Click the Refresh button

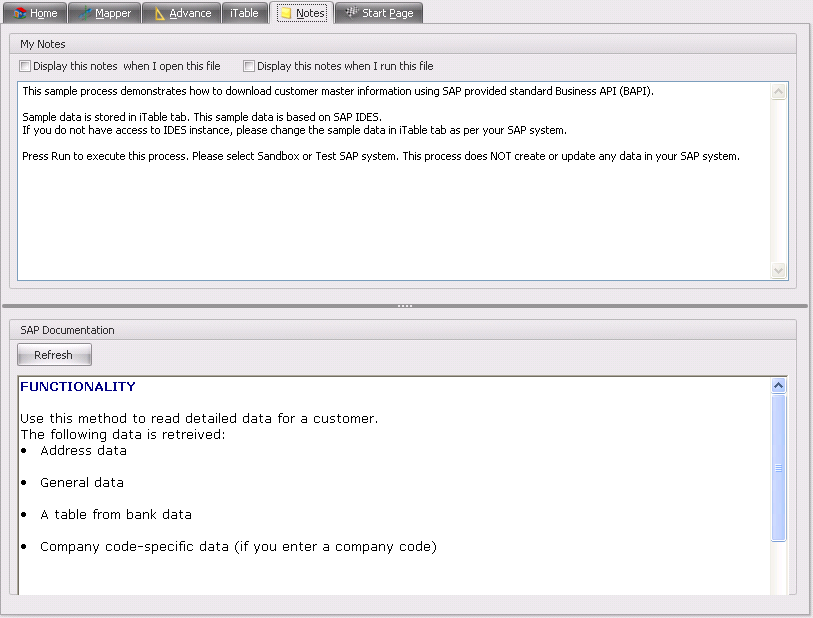(x=54, y=355)
